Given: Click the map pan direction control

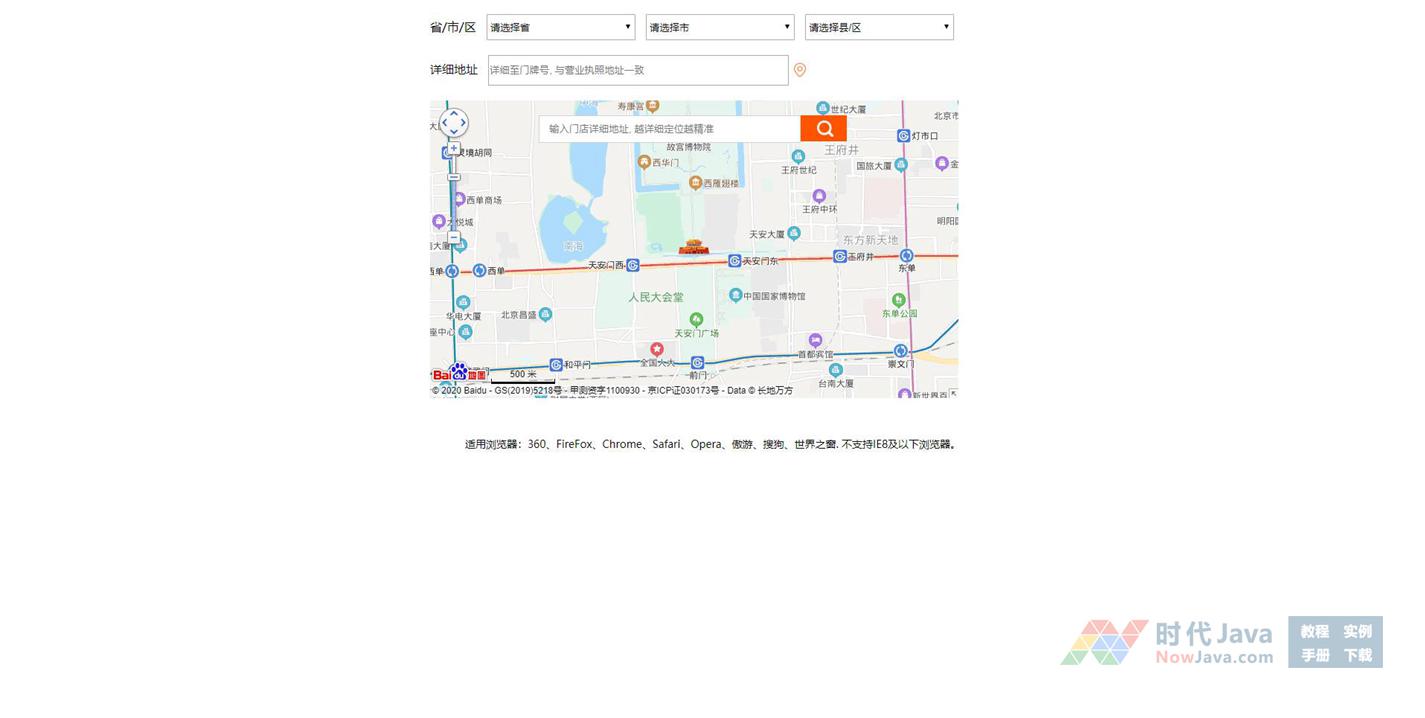Looking at the screenshot, I should 454,123.
